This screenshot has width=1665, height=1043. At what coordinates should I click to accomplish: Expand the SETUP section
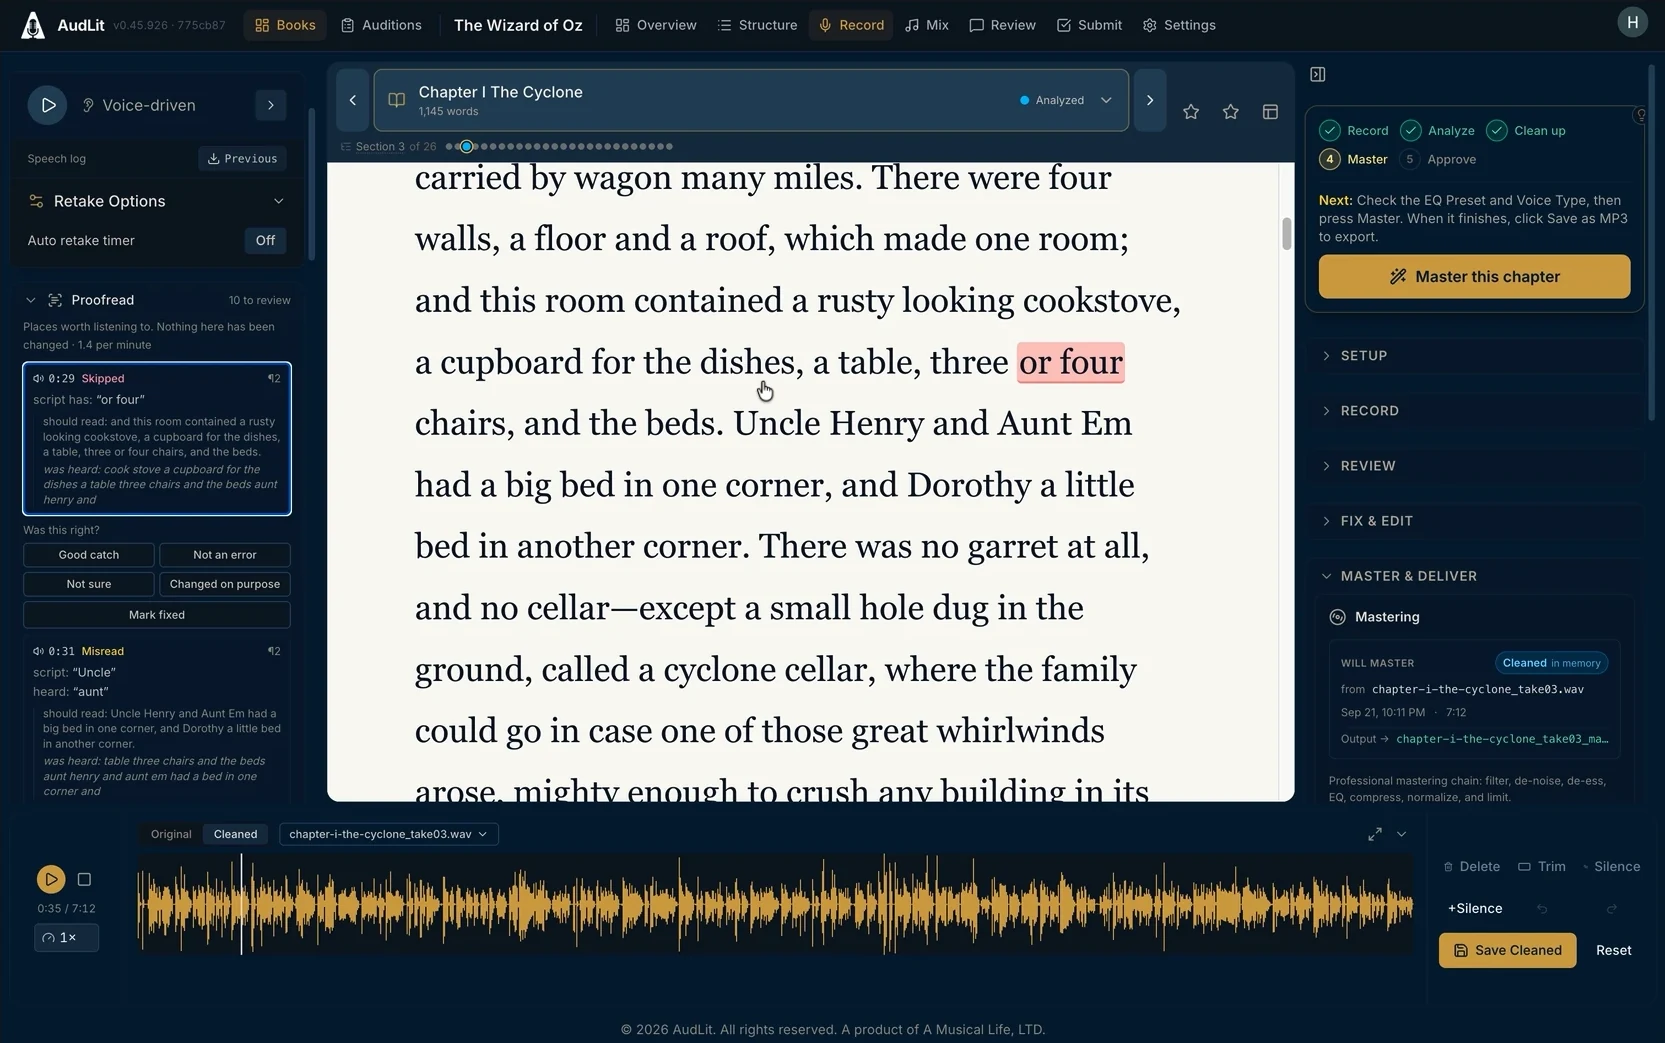[x=1475, y=355]
